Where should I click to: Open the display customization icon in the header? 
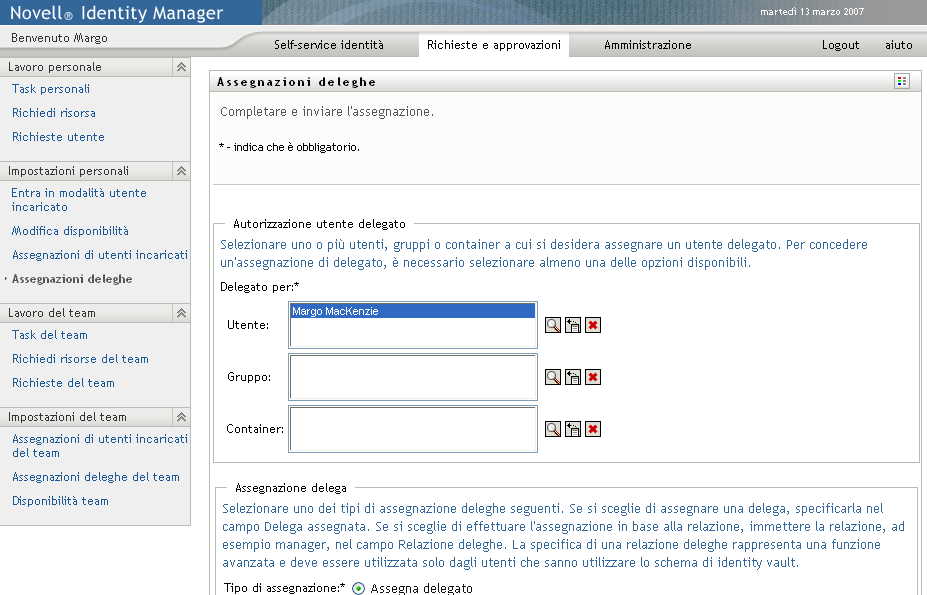(x=901, y=81)
